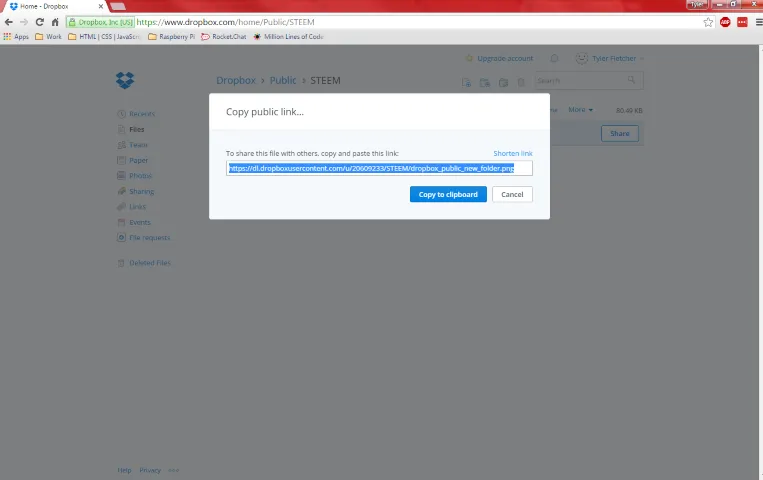
Task: Open the Million Lines of Code bookmark
Action: point(288,37)
